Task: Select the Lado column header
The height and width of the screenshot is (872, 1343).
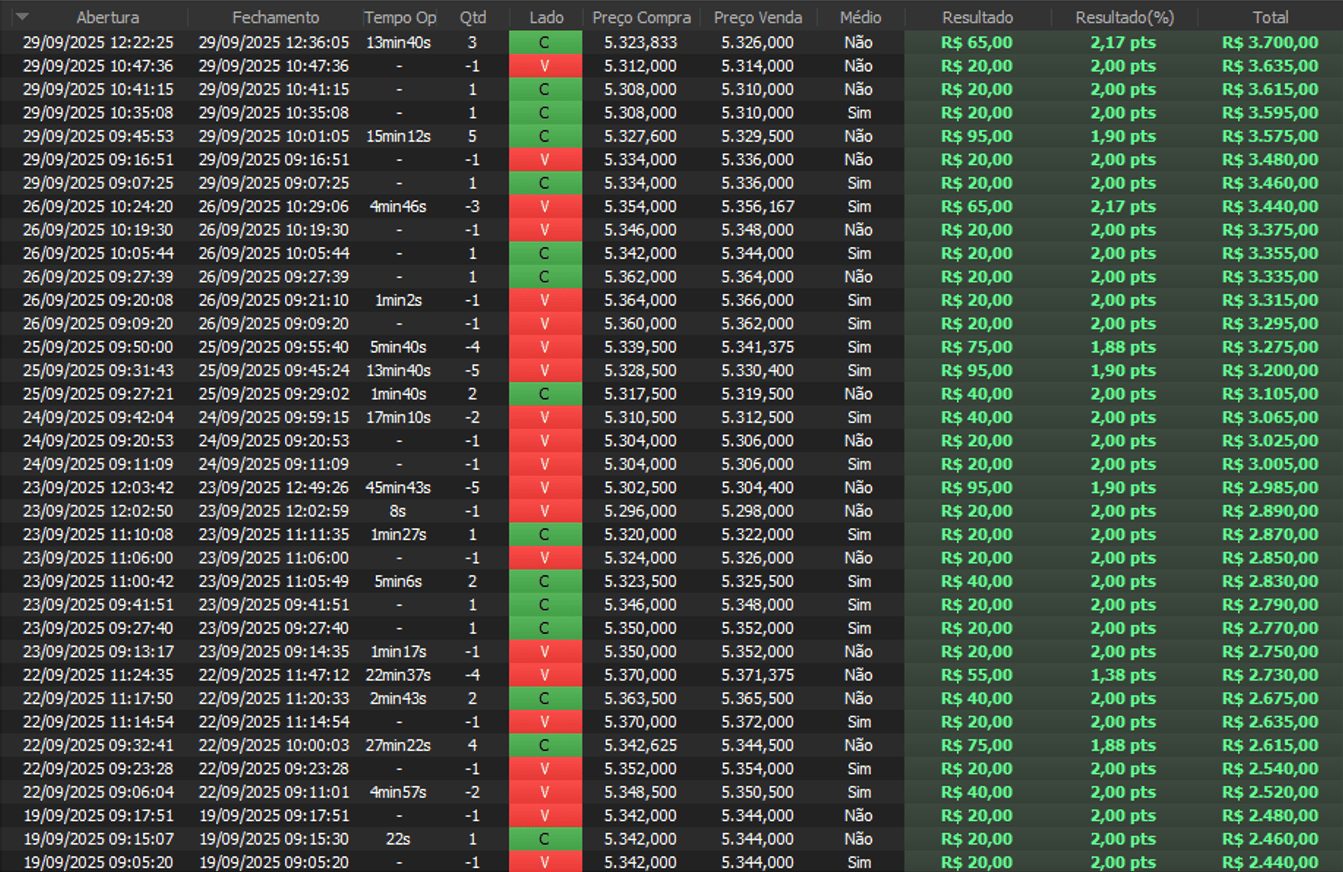Action: pyautogui.click(x=545, y=18)
